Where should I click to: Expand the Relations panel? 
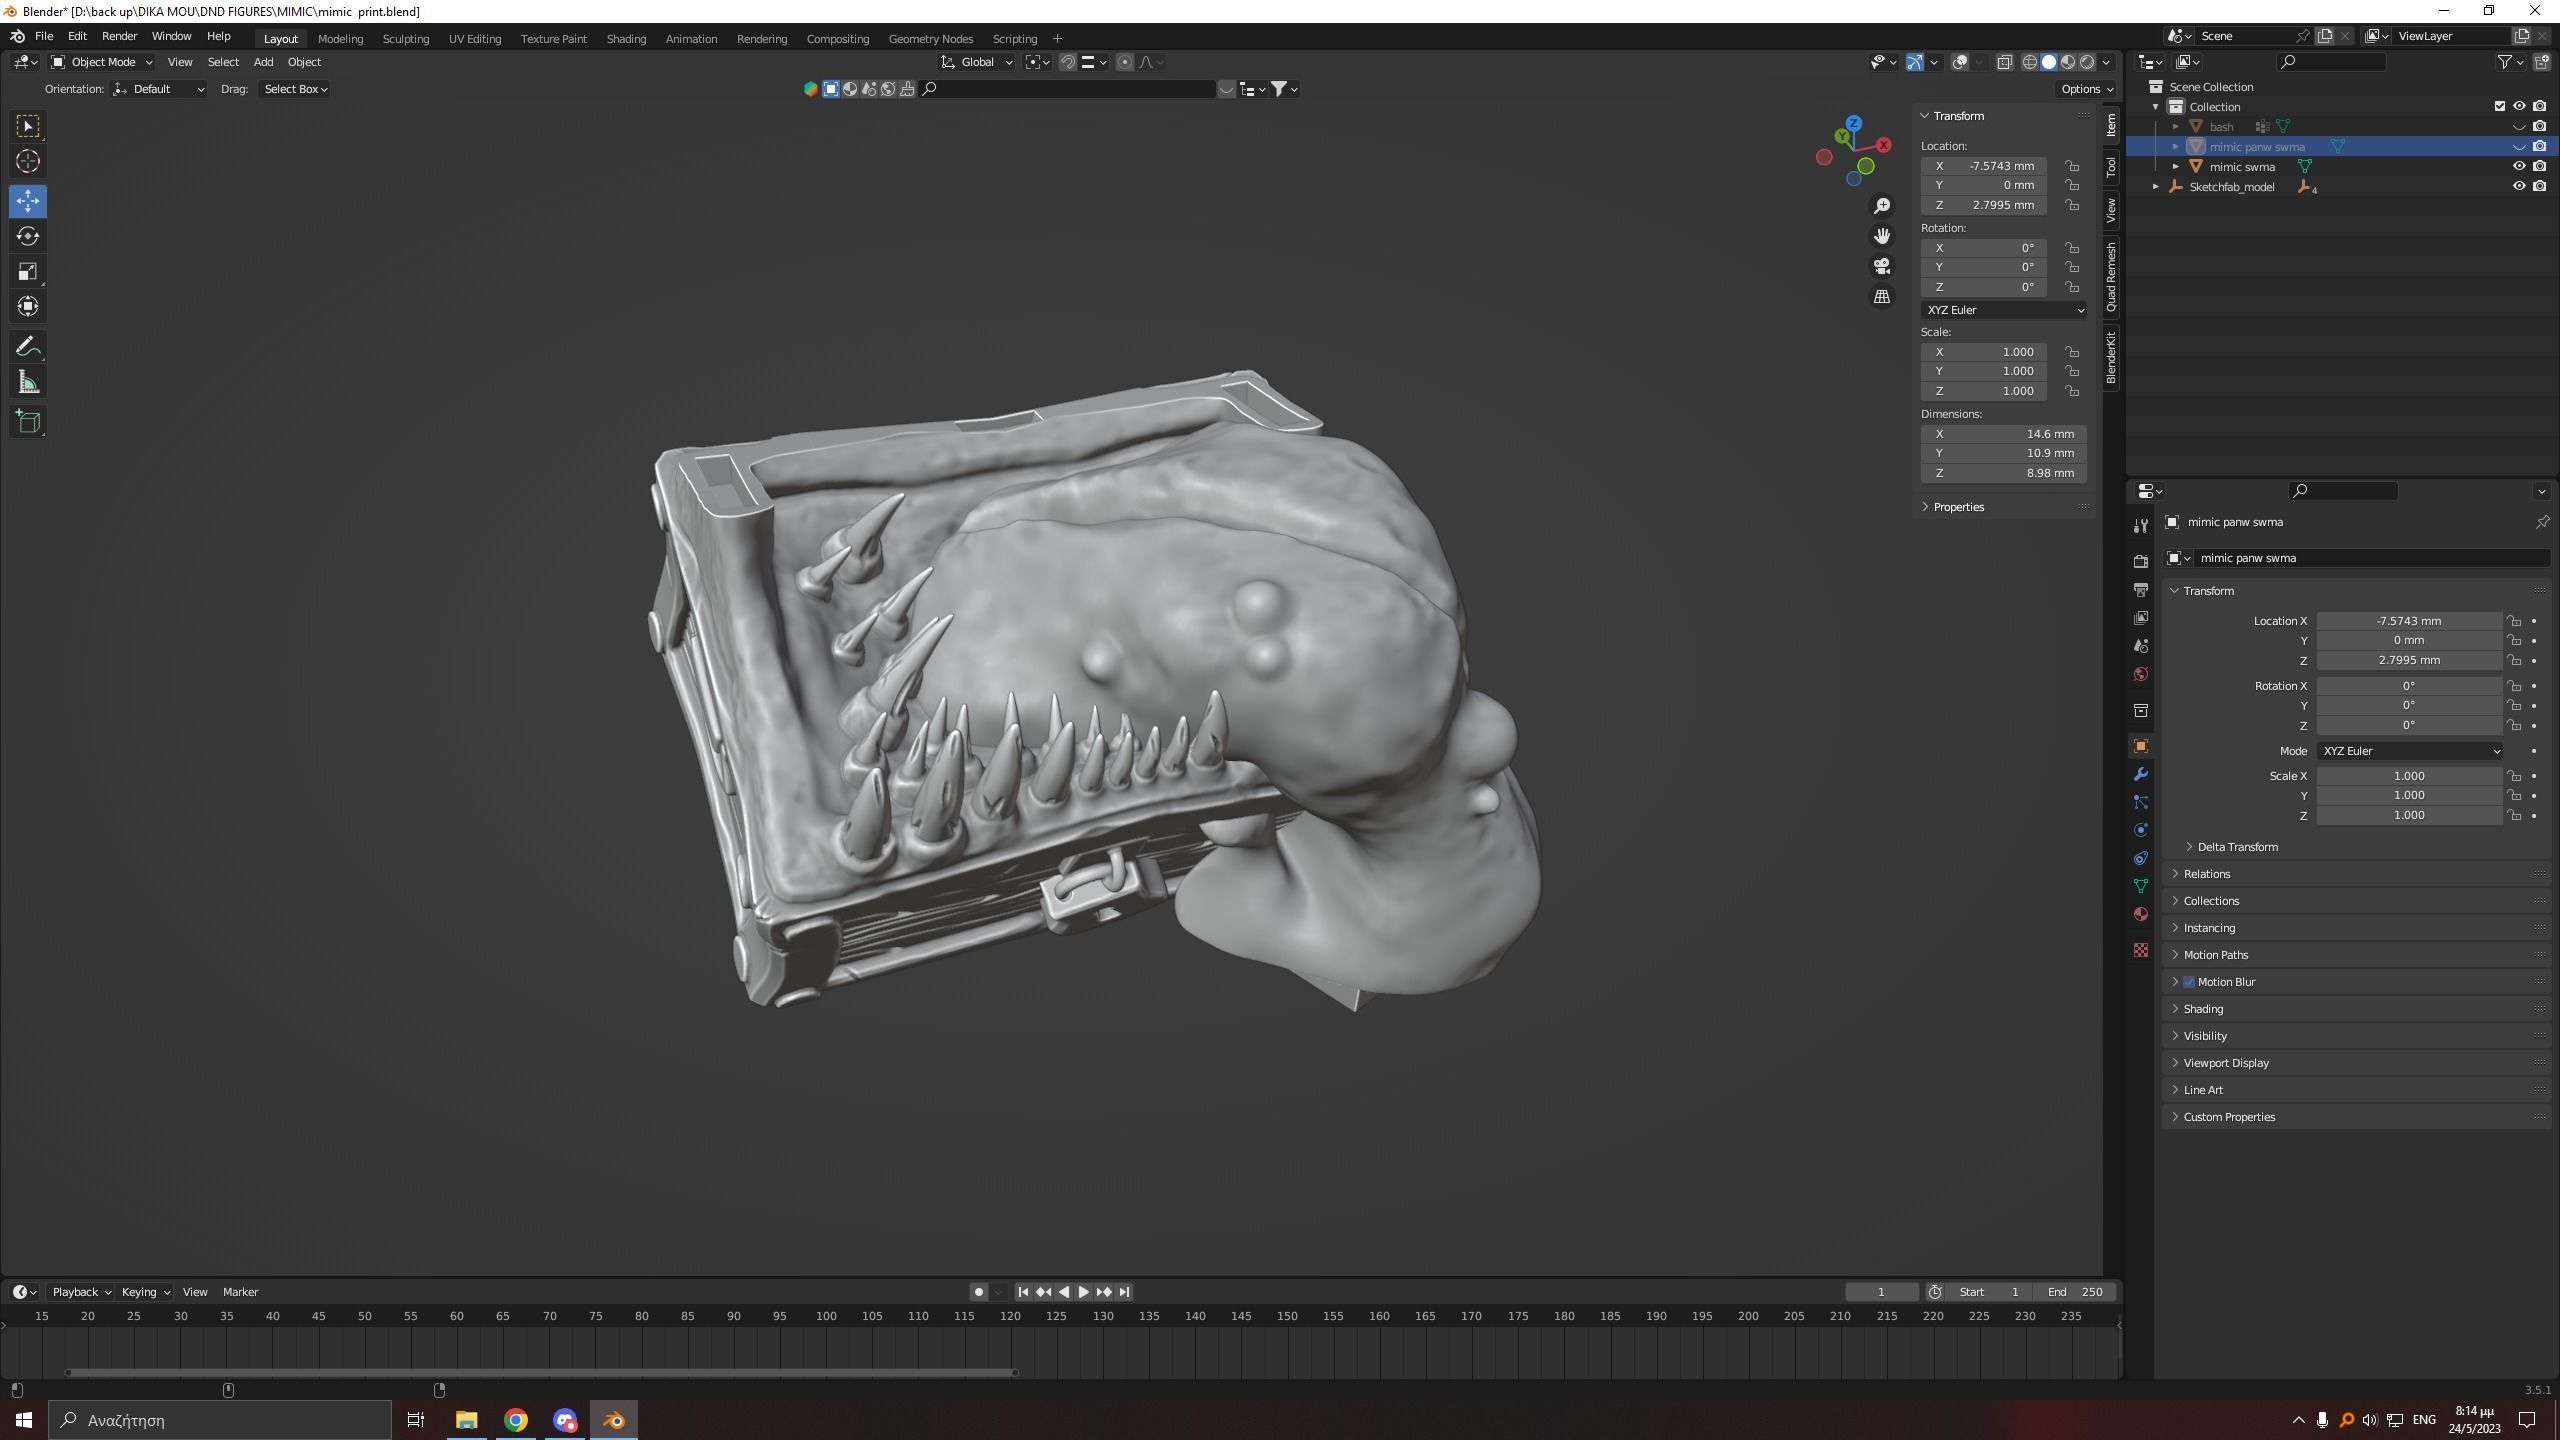2206,874
